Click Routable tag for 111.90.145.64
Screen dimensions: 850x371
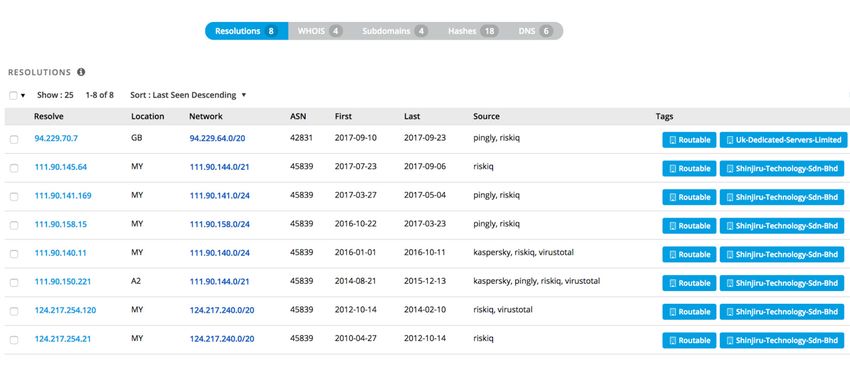(689, 169)
